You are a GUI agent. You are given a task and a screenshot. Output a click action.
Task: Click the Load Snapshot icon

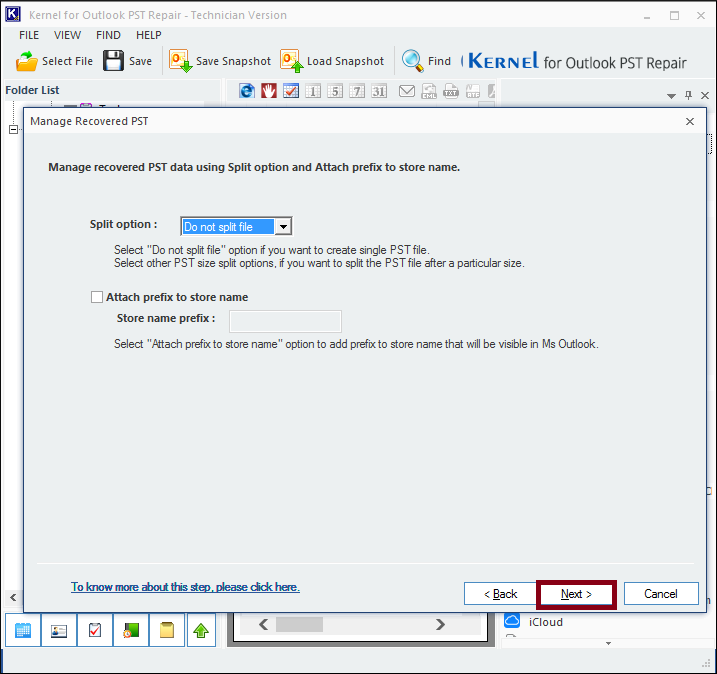click(291, 61)
